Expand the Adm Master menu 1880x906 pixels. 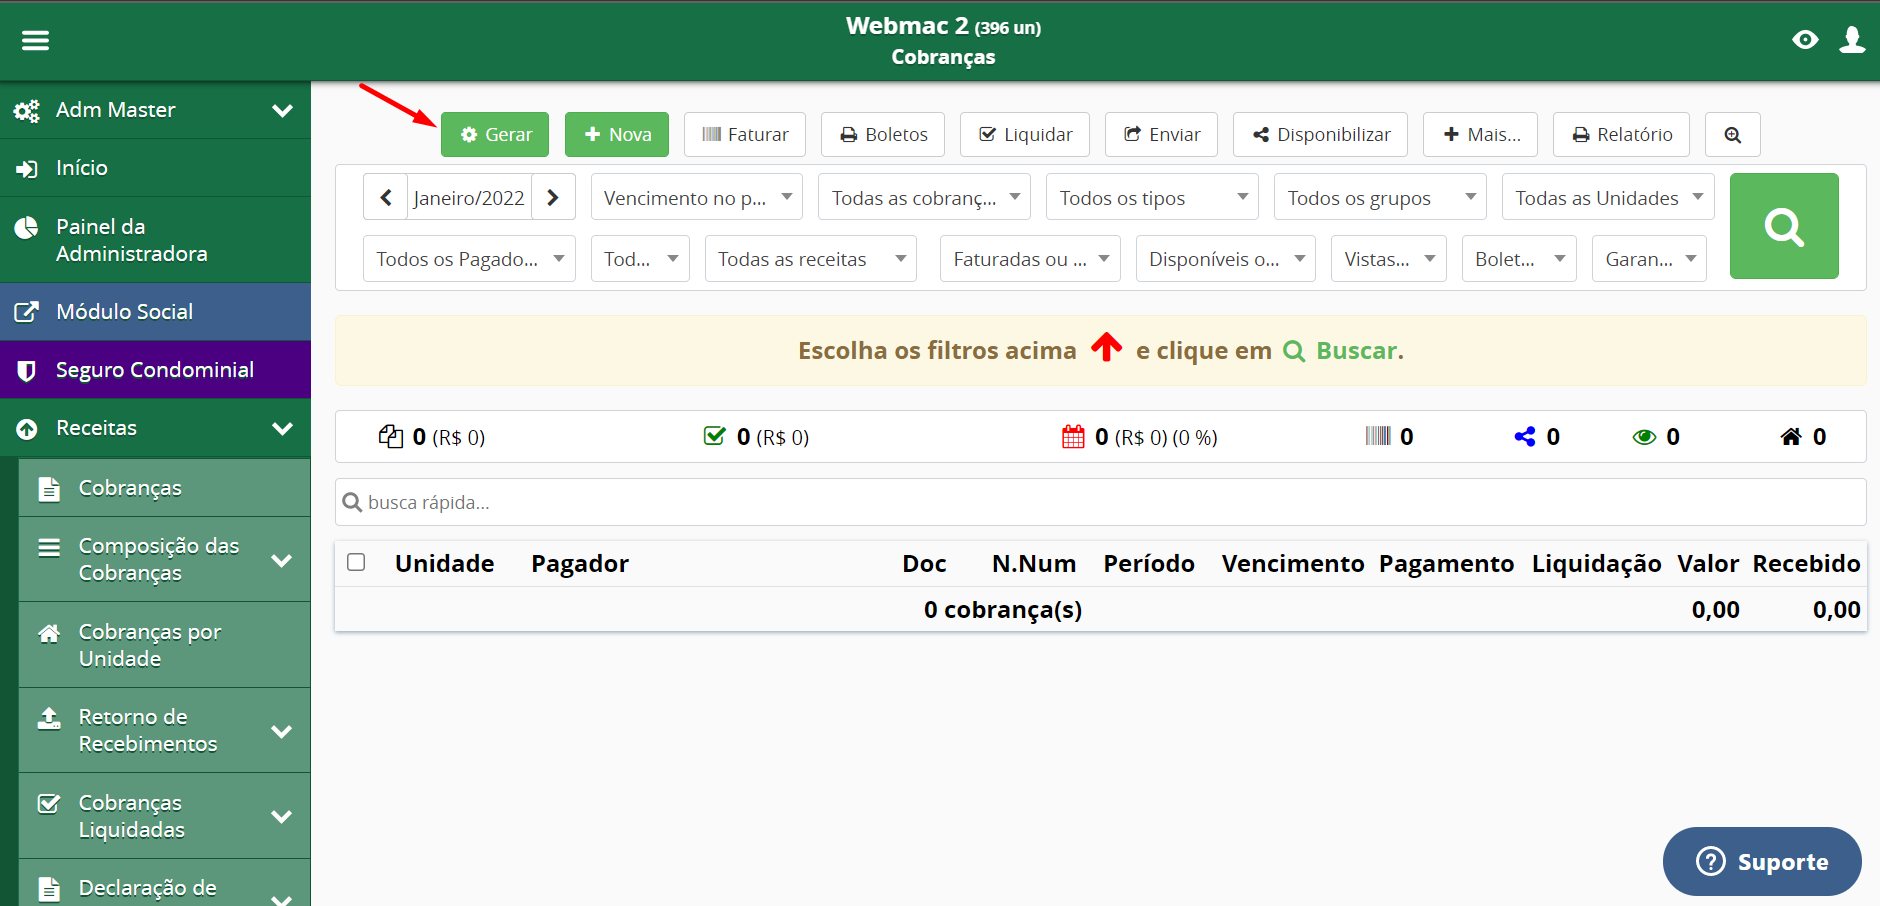tap(155, 110)
